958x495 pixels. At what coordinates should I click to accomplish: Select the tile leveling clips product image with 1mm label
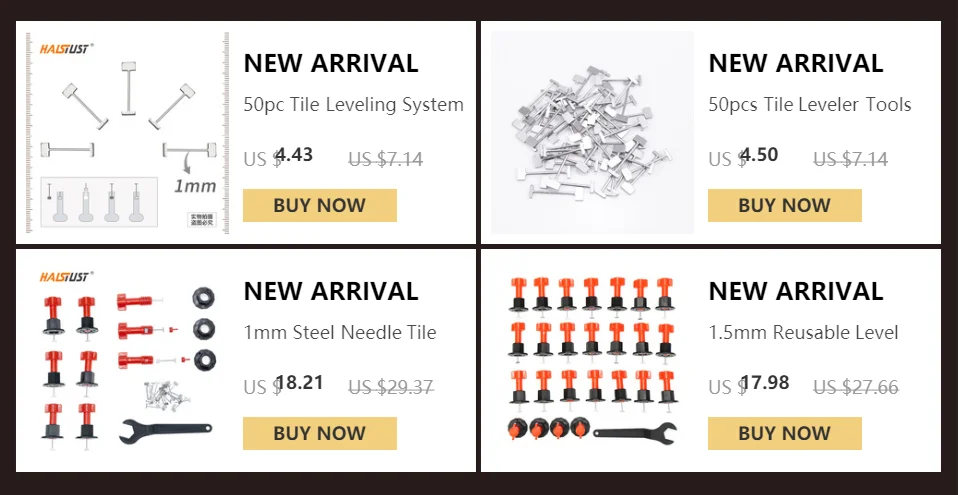pos(127,133)
